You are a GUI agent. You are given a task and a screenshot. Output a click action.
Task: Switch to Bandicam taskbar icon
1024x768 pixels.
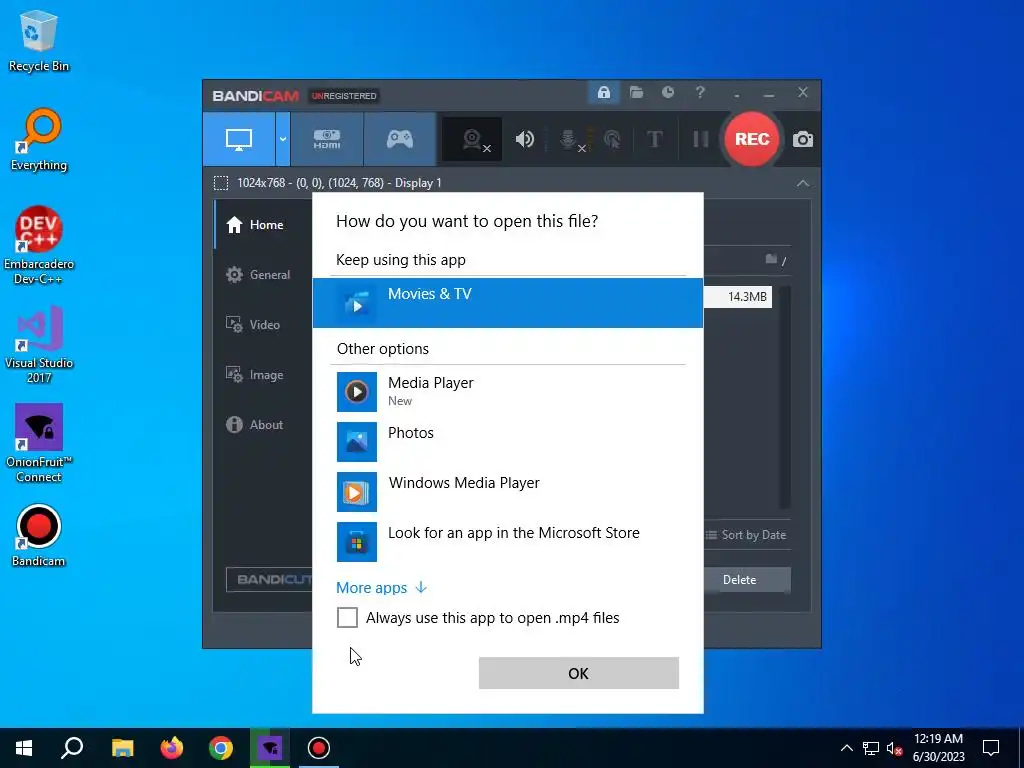coord(319,748)
